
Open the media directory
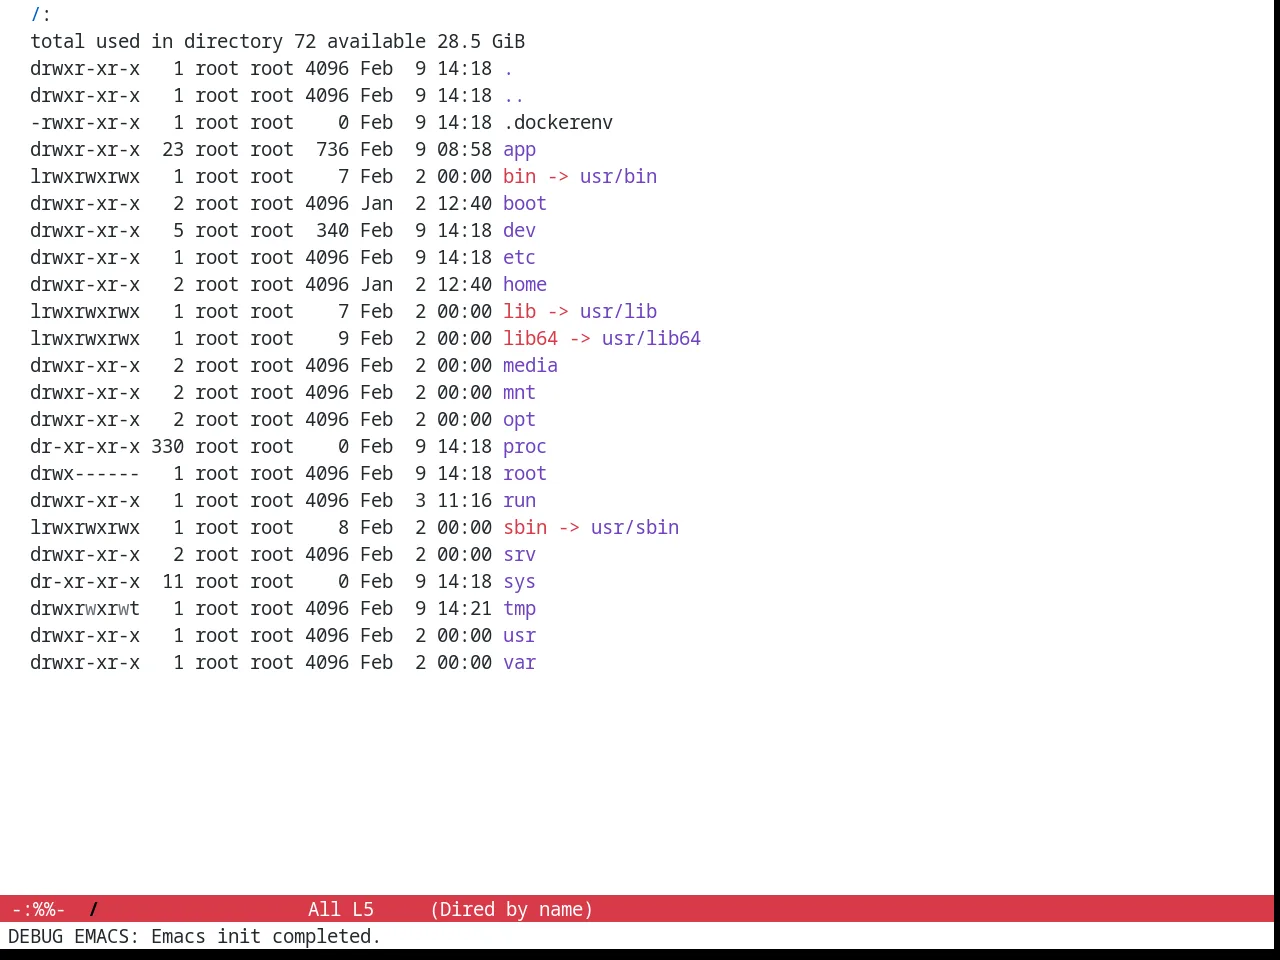(x=530, y=366)
